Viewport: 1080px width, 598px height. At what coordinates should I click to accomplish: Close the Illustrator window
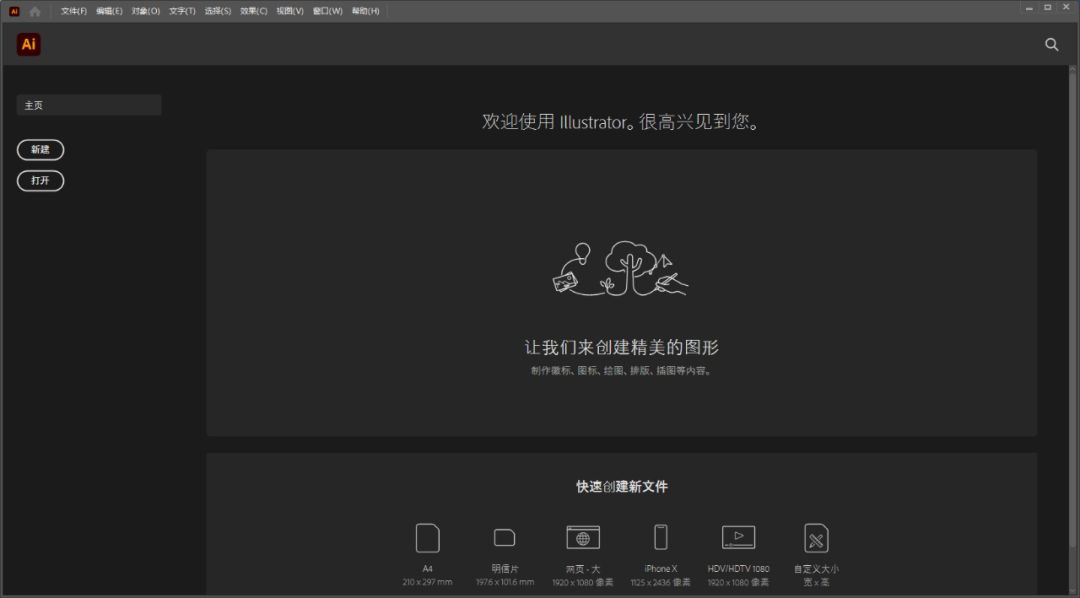point(1066,8)
